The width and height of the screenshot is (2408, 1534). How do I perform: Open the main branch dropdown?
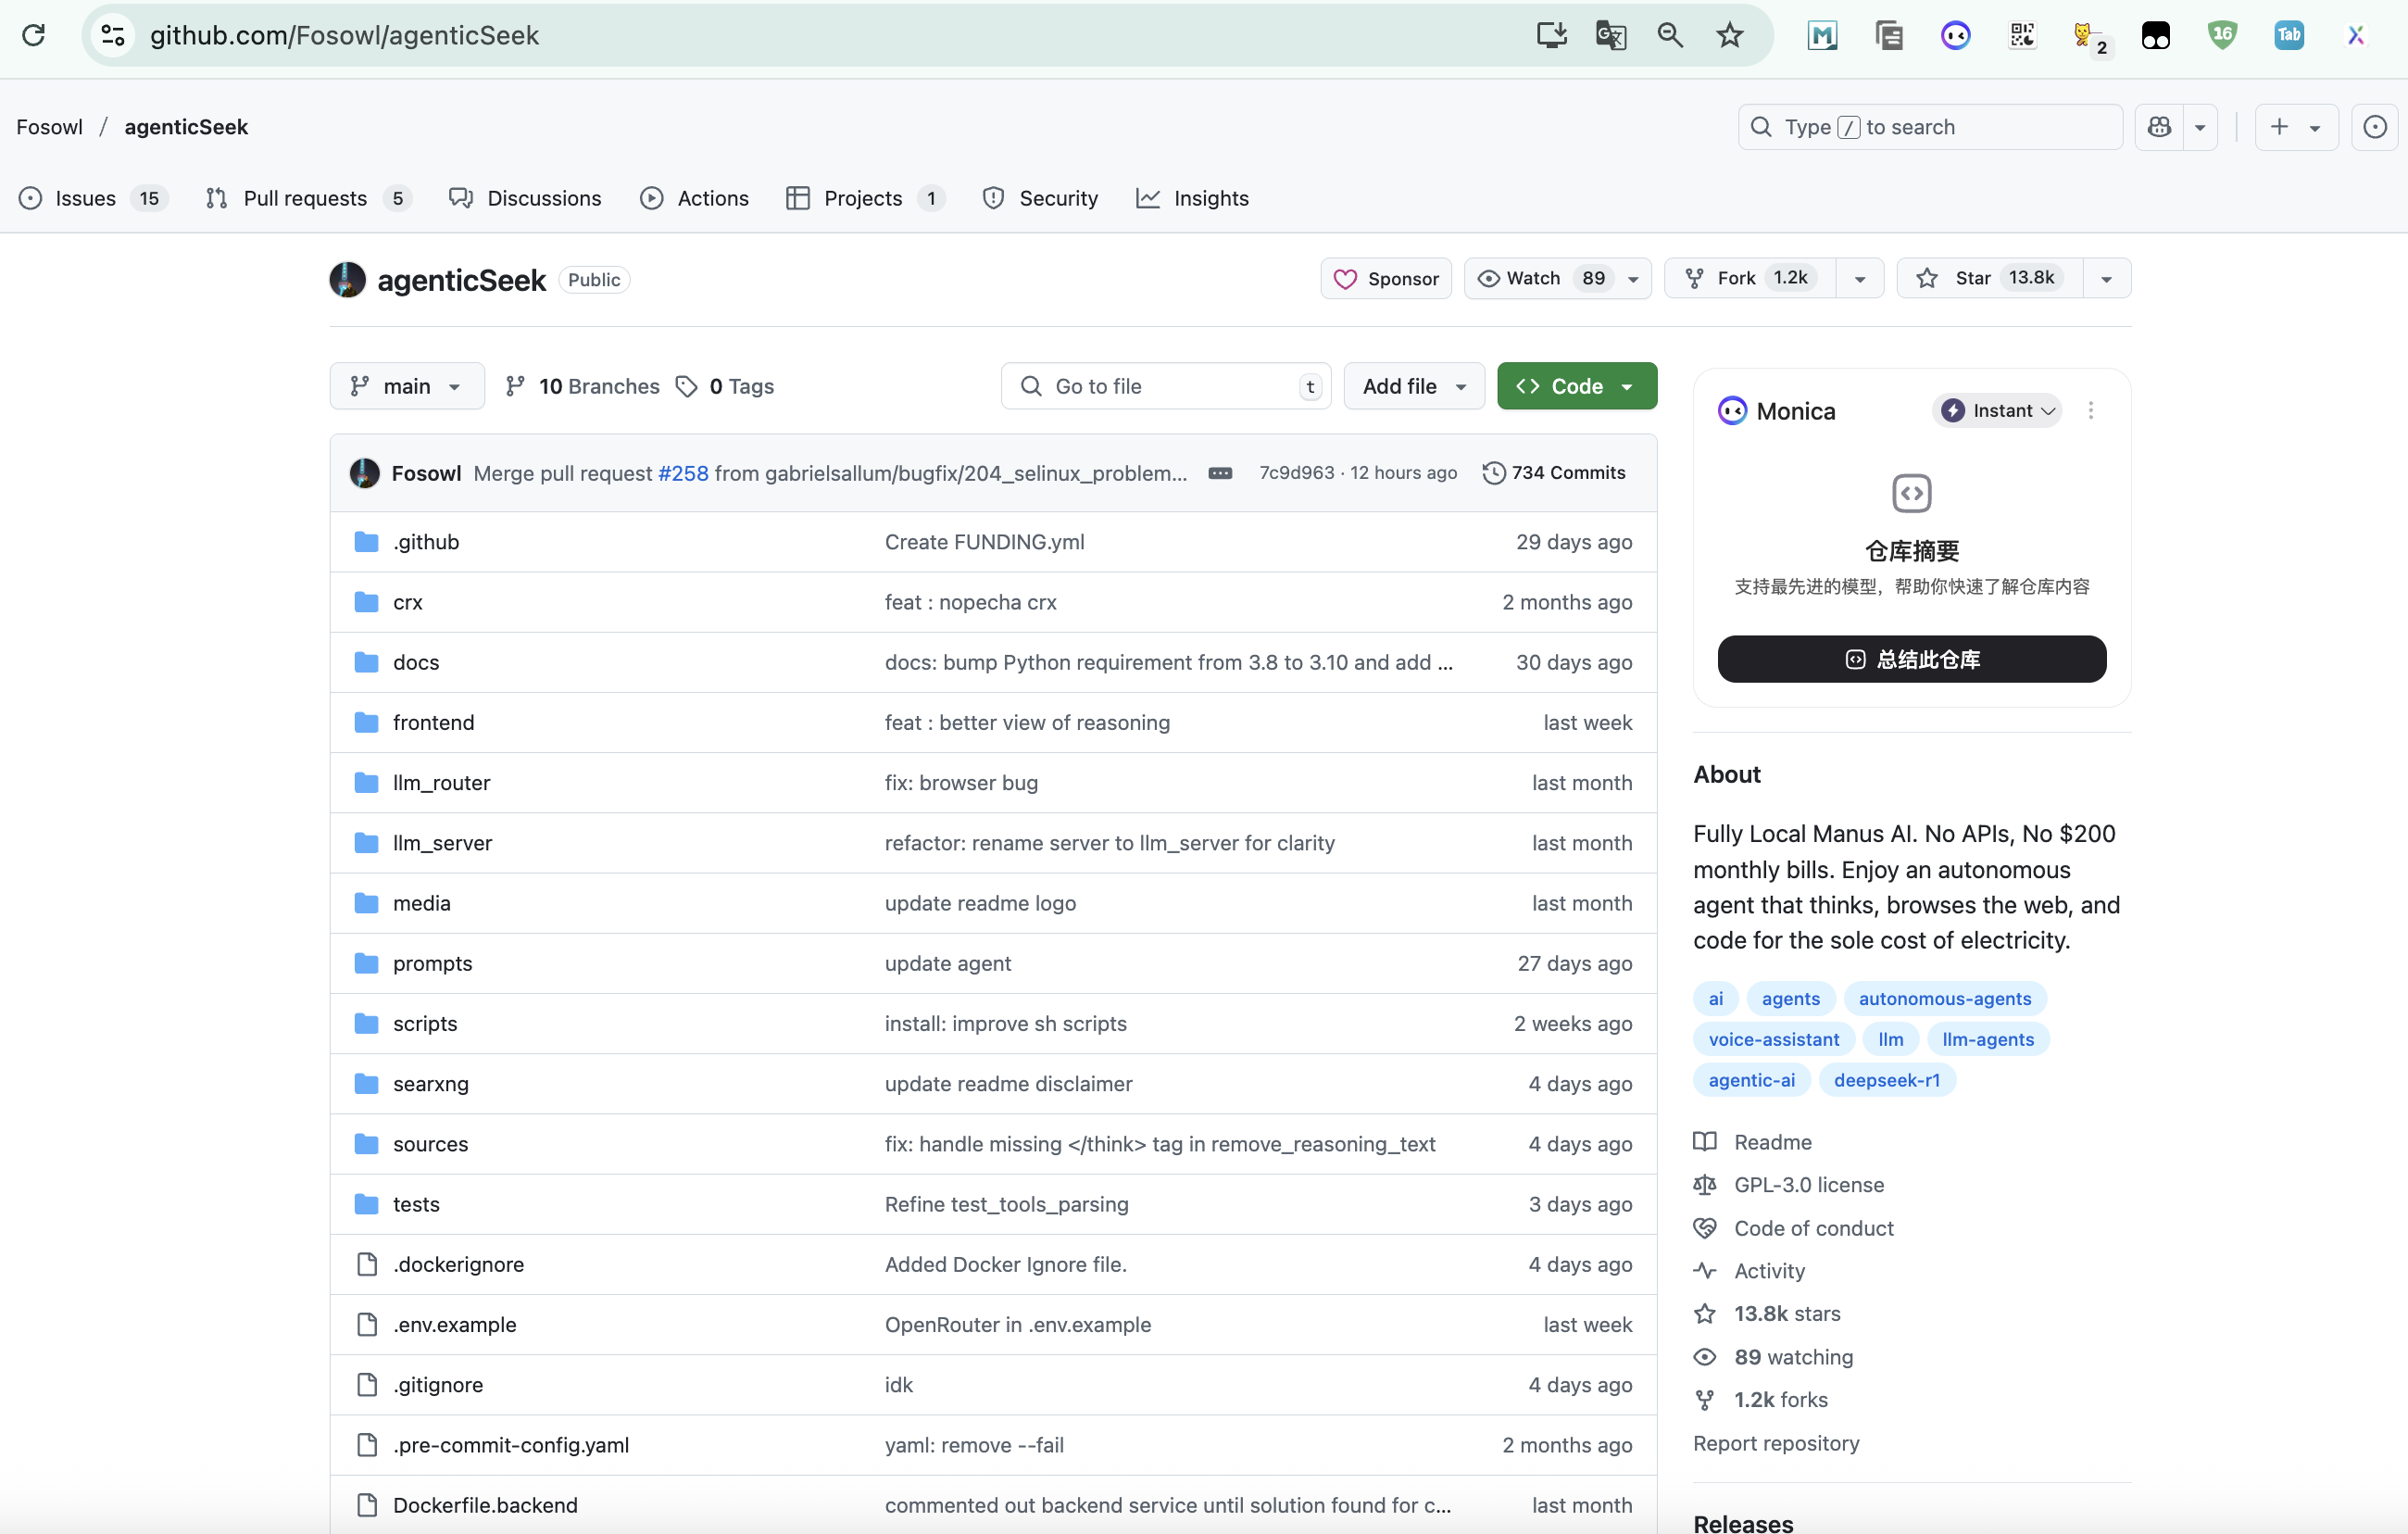click(406, 386)
